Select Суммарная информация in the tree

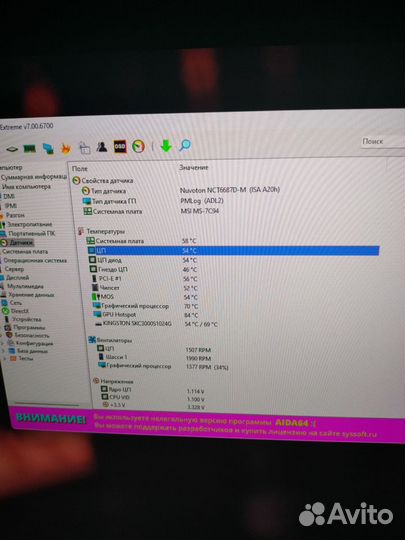coord(34,177)
